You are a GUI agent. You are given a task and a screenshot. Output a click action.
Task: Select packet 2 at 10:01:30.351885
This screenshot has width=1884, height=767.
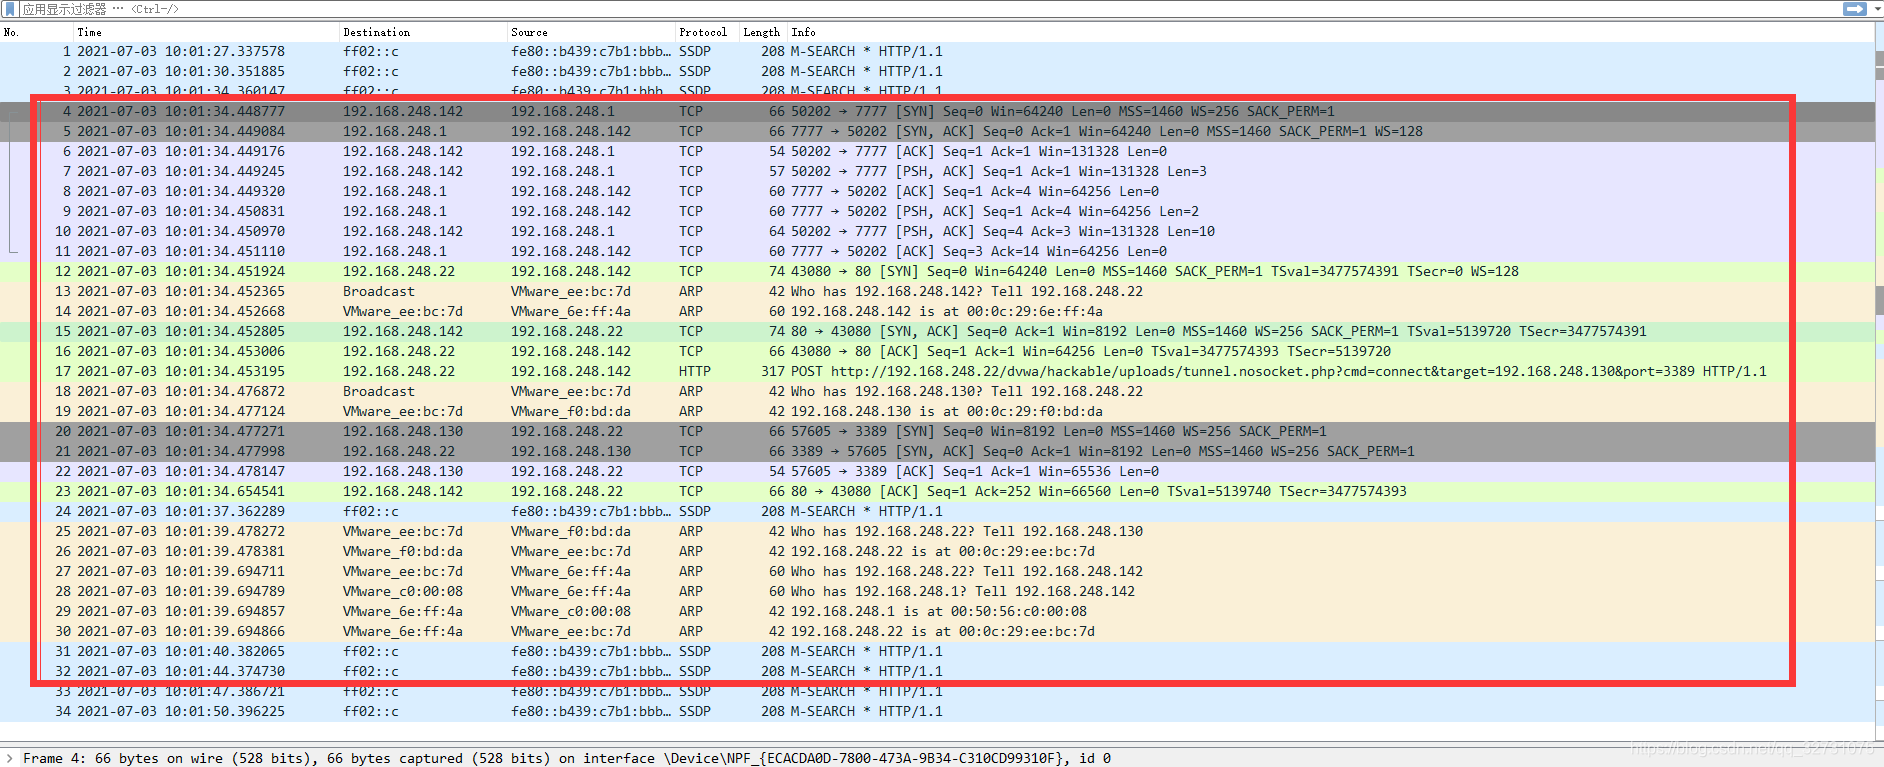pyautogui.click(x=937, y=71)
